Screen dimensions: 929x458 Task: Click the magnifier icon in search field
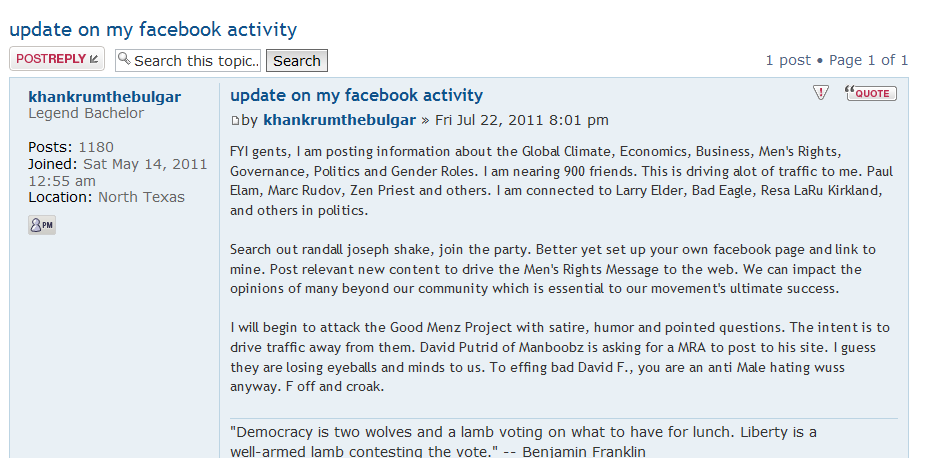click(x=124, y=58)
